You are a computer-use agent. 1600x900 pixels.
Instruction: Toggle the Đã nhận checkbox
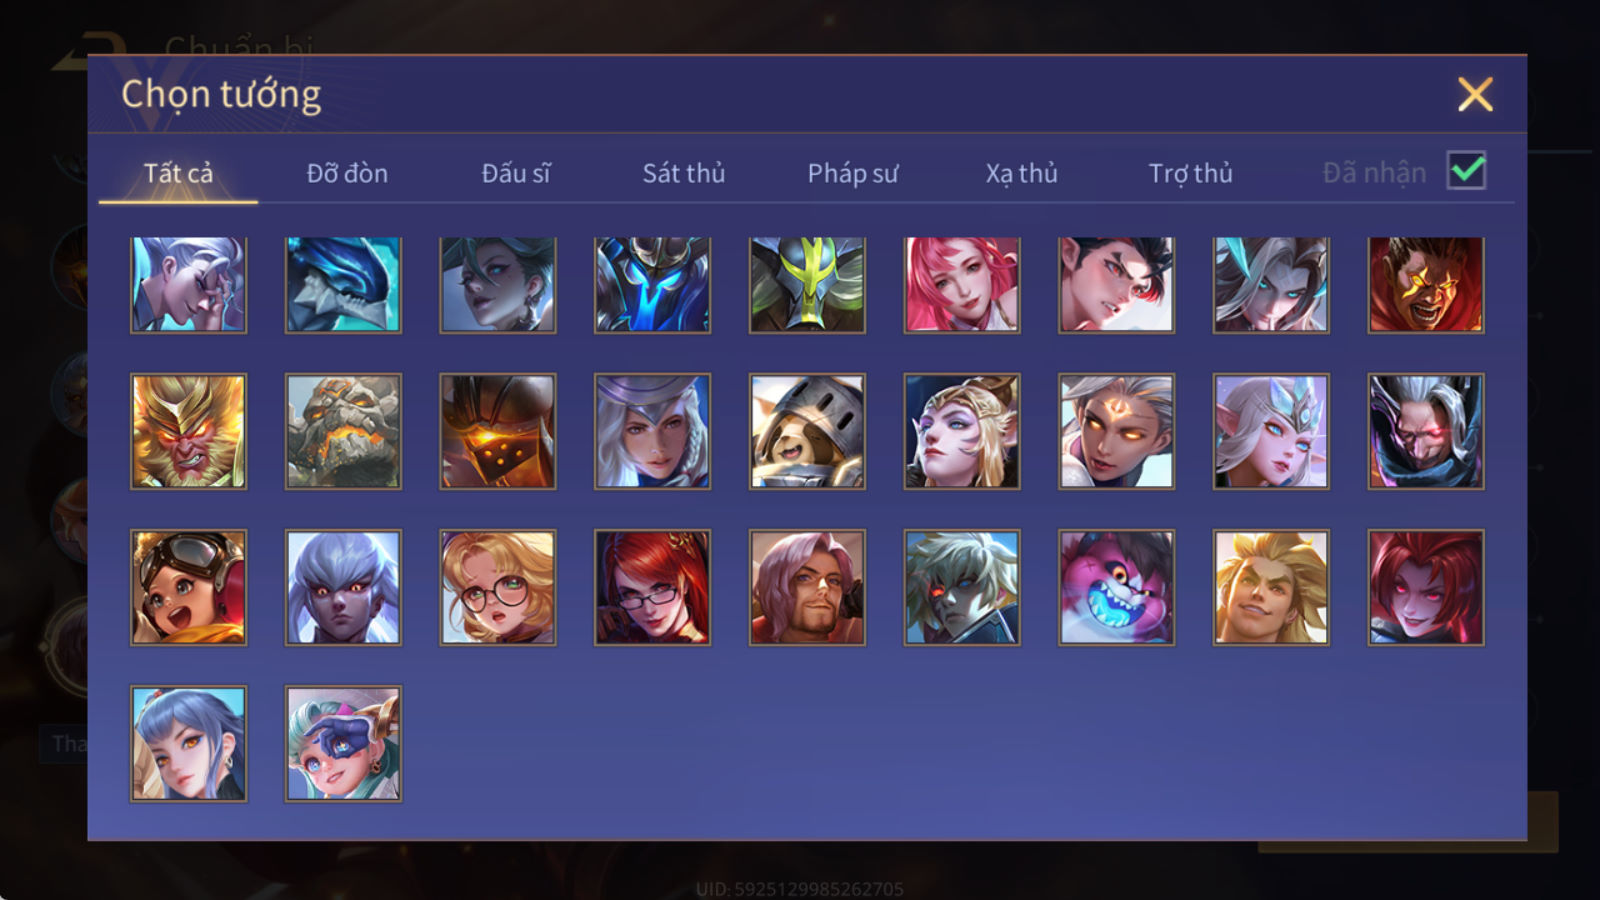tap(1466, 171)
